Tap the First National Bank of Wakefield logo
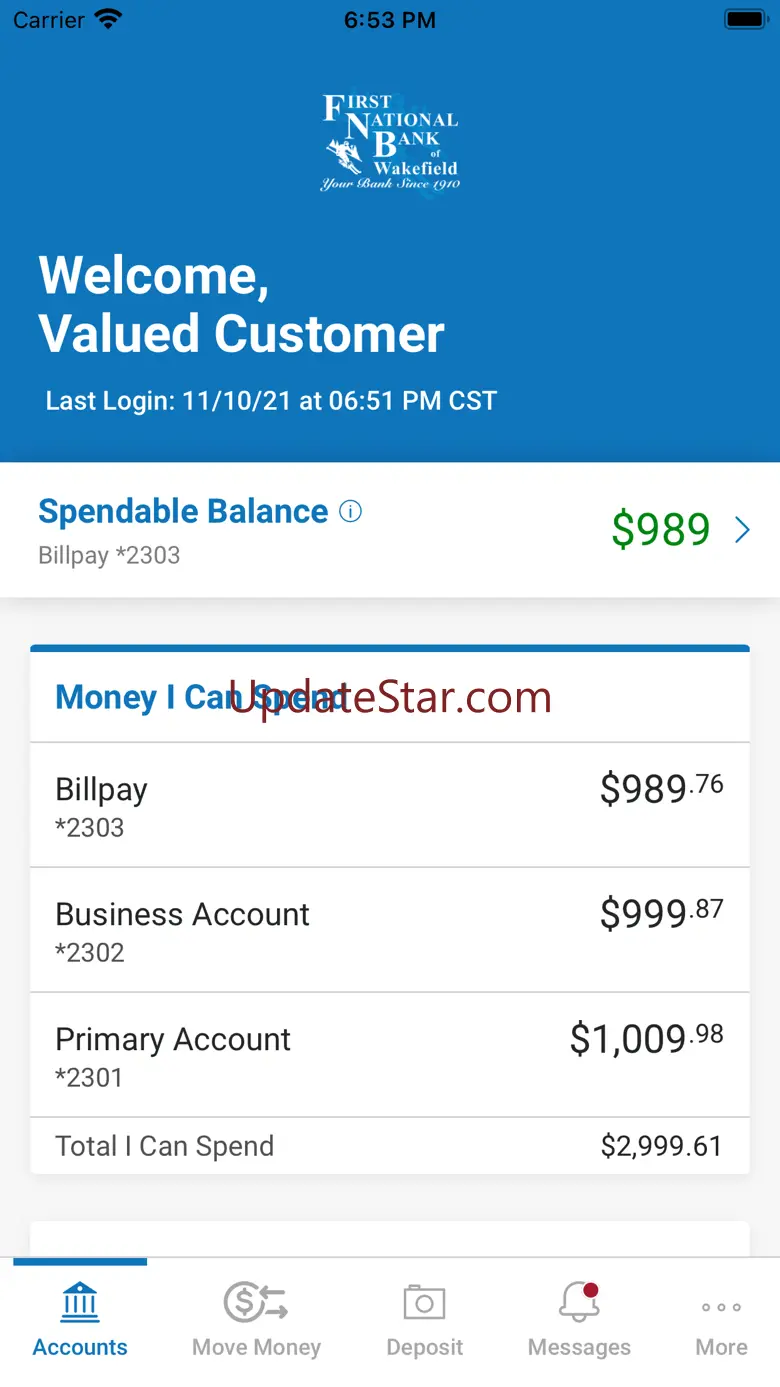780x1387 pixels. 390,142
